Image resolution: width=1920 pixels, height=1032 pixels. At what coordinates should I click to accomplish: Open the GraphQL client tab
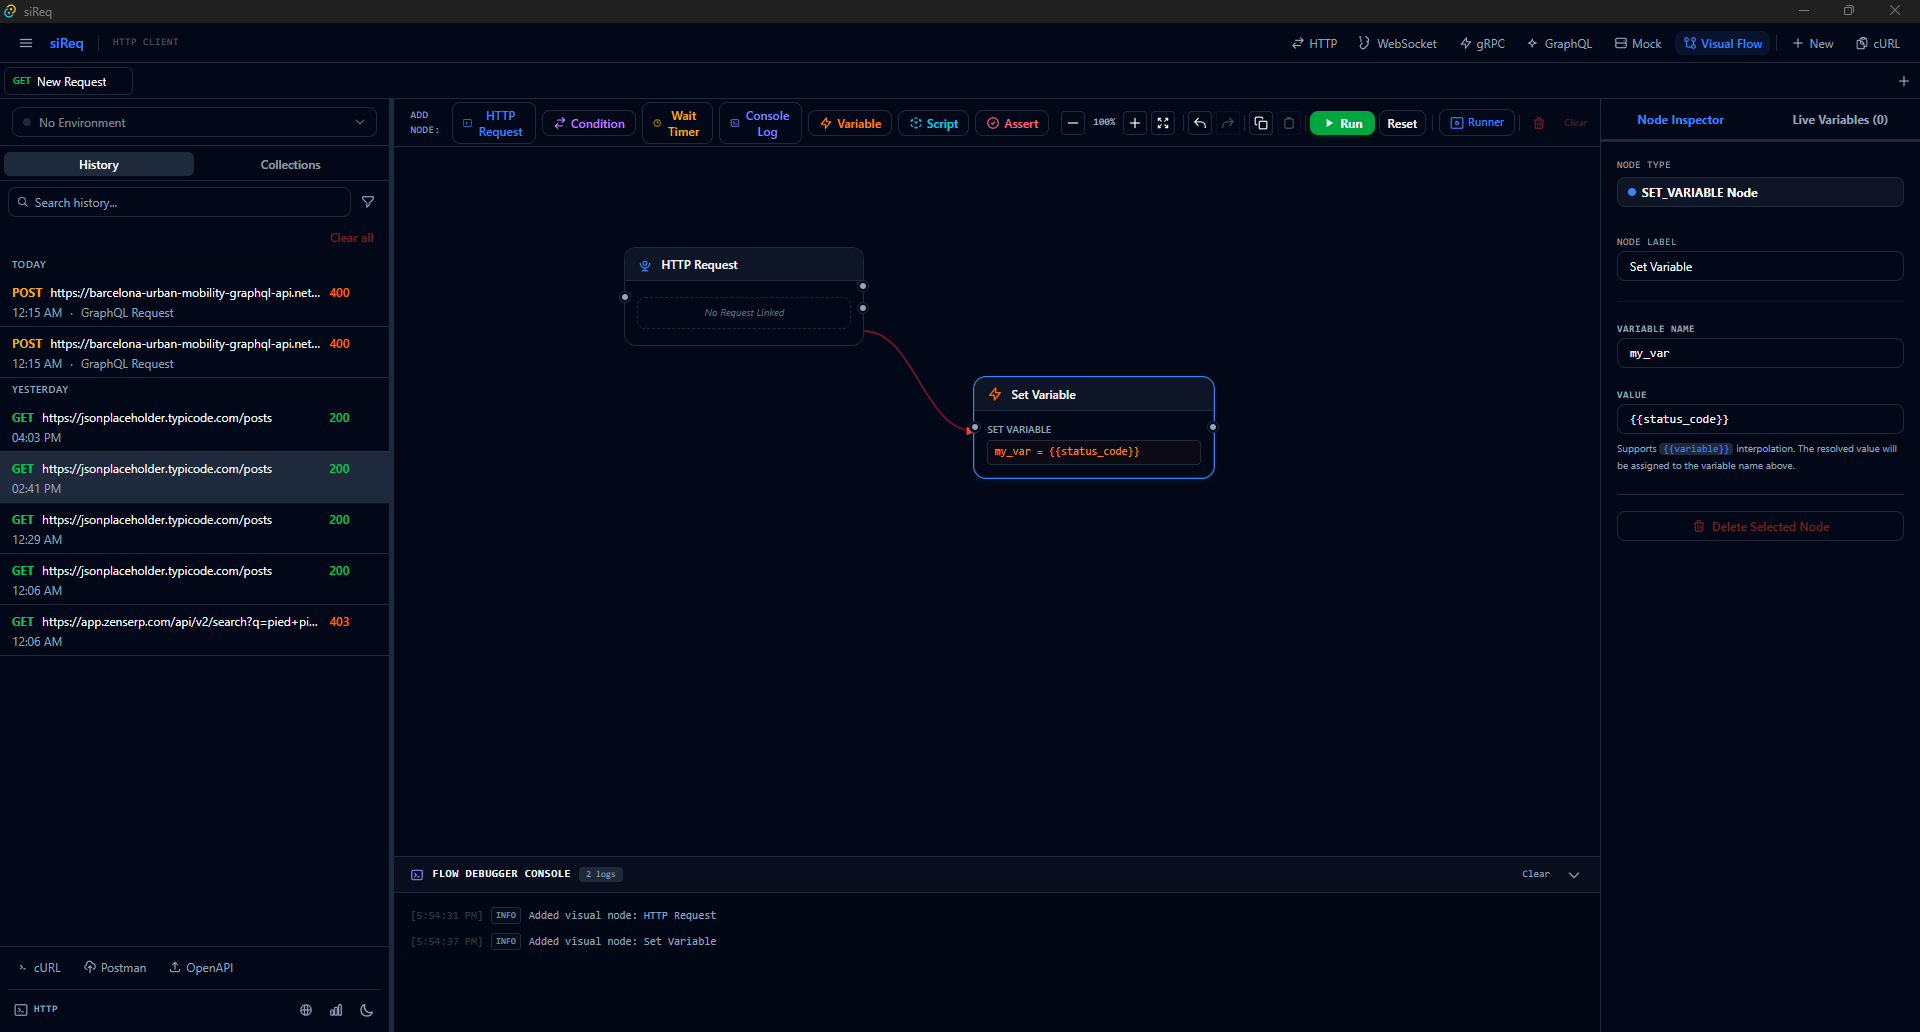click(x=1559, y=43)
